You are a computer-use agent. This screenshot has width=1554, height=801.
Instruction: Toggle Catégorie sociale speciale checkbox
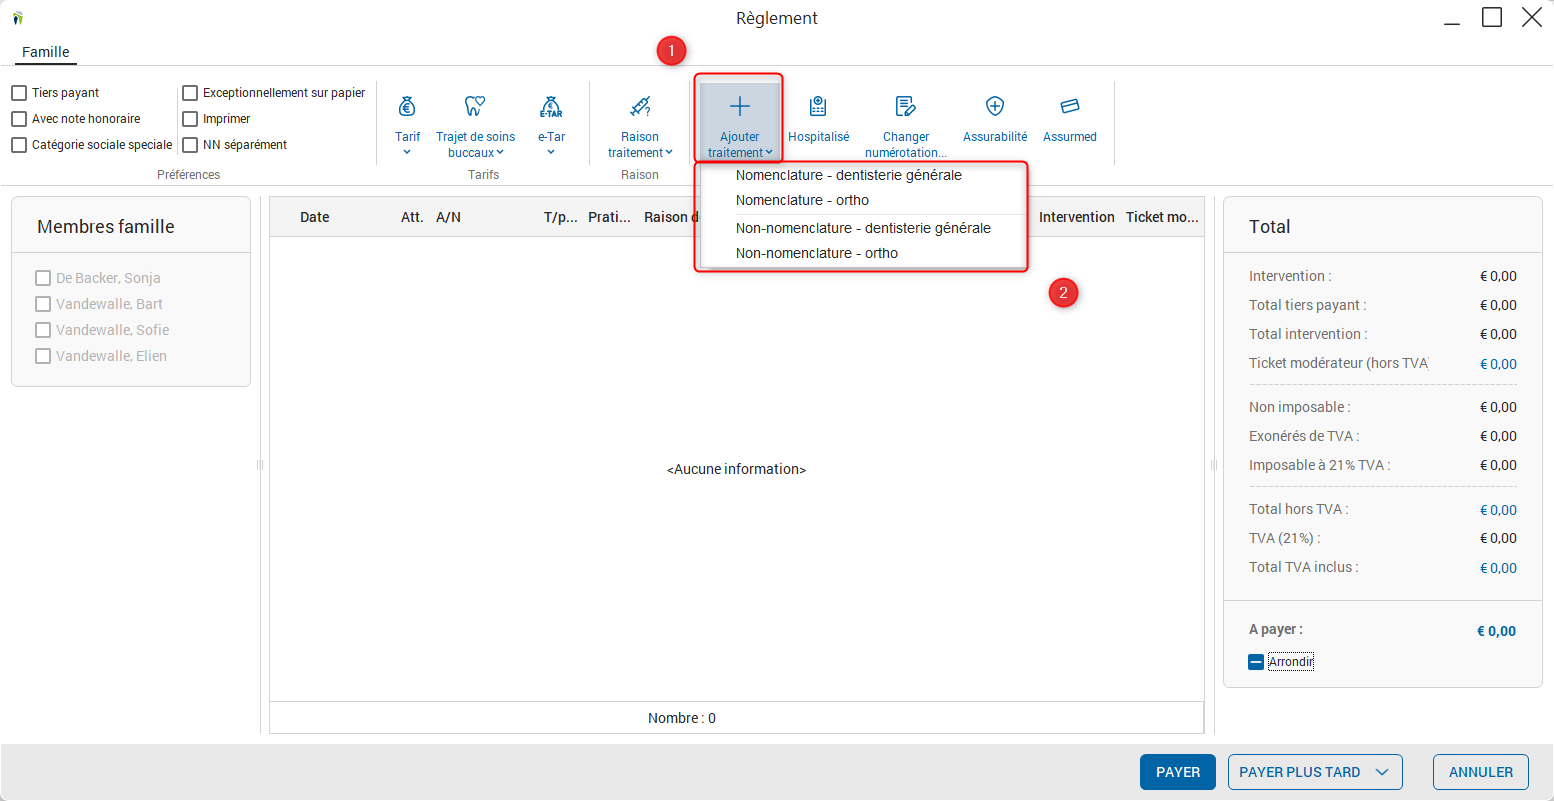[x=19, y=145]
